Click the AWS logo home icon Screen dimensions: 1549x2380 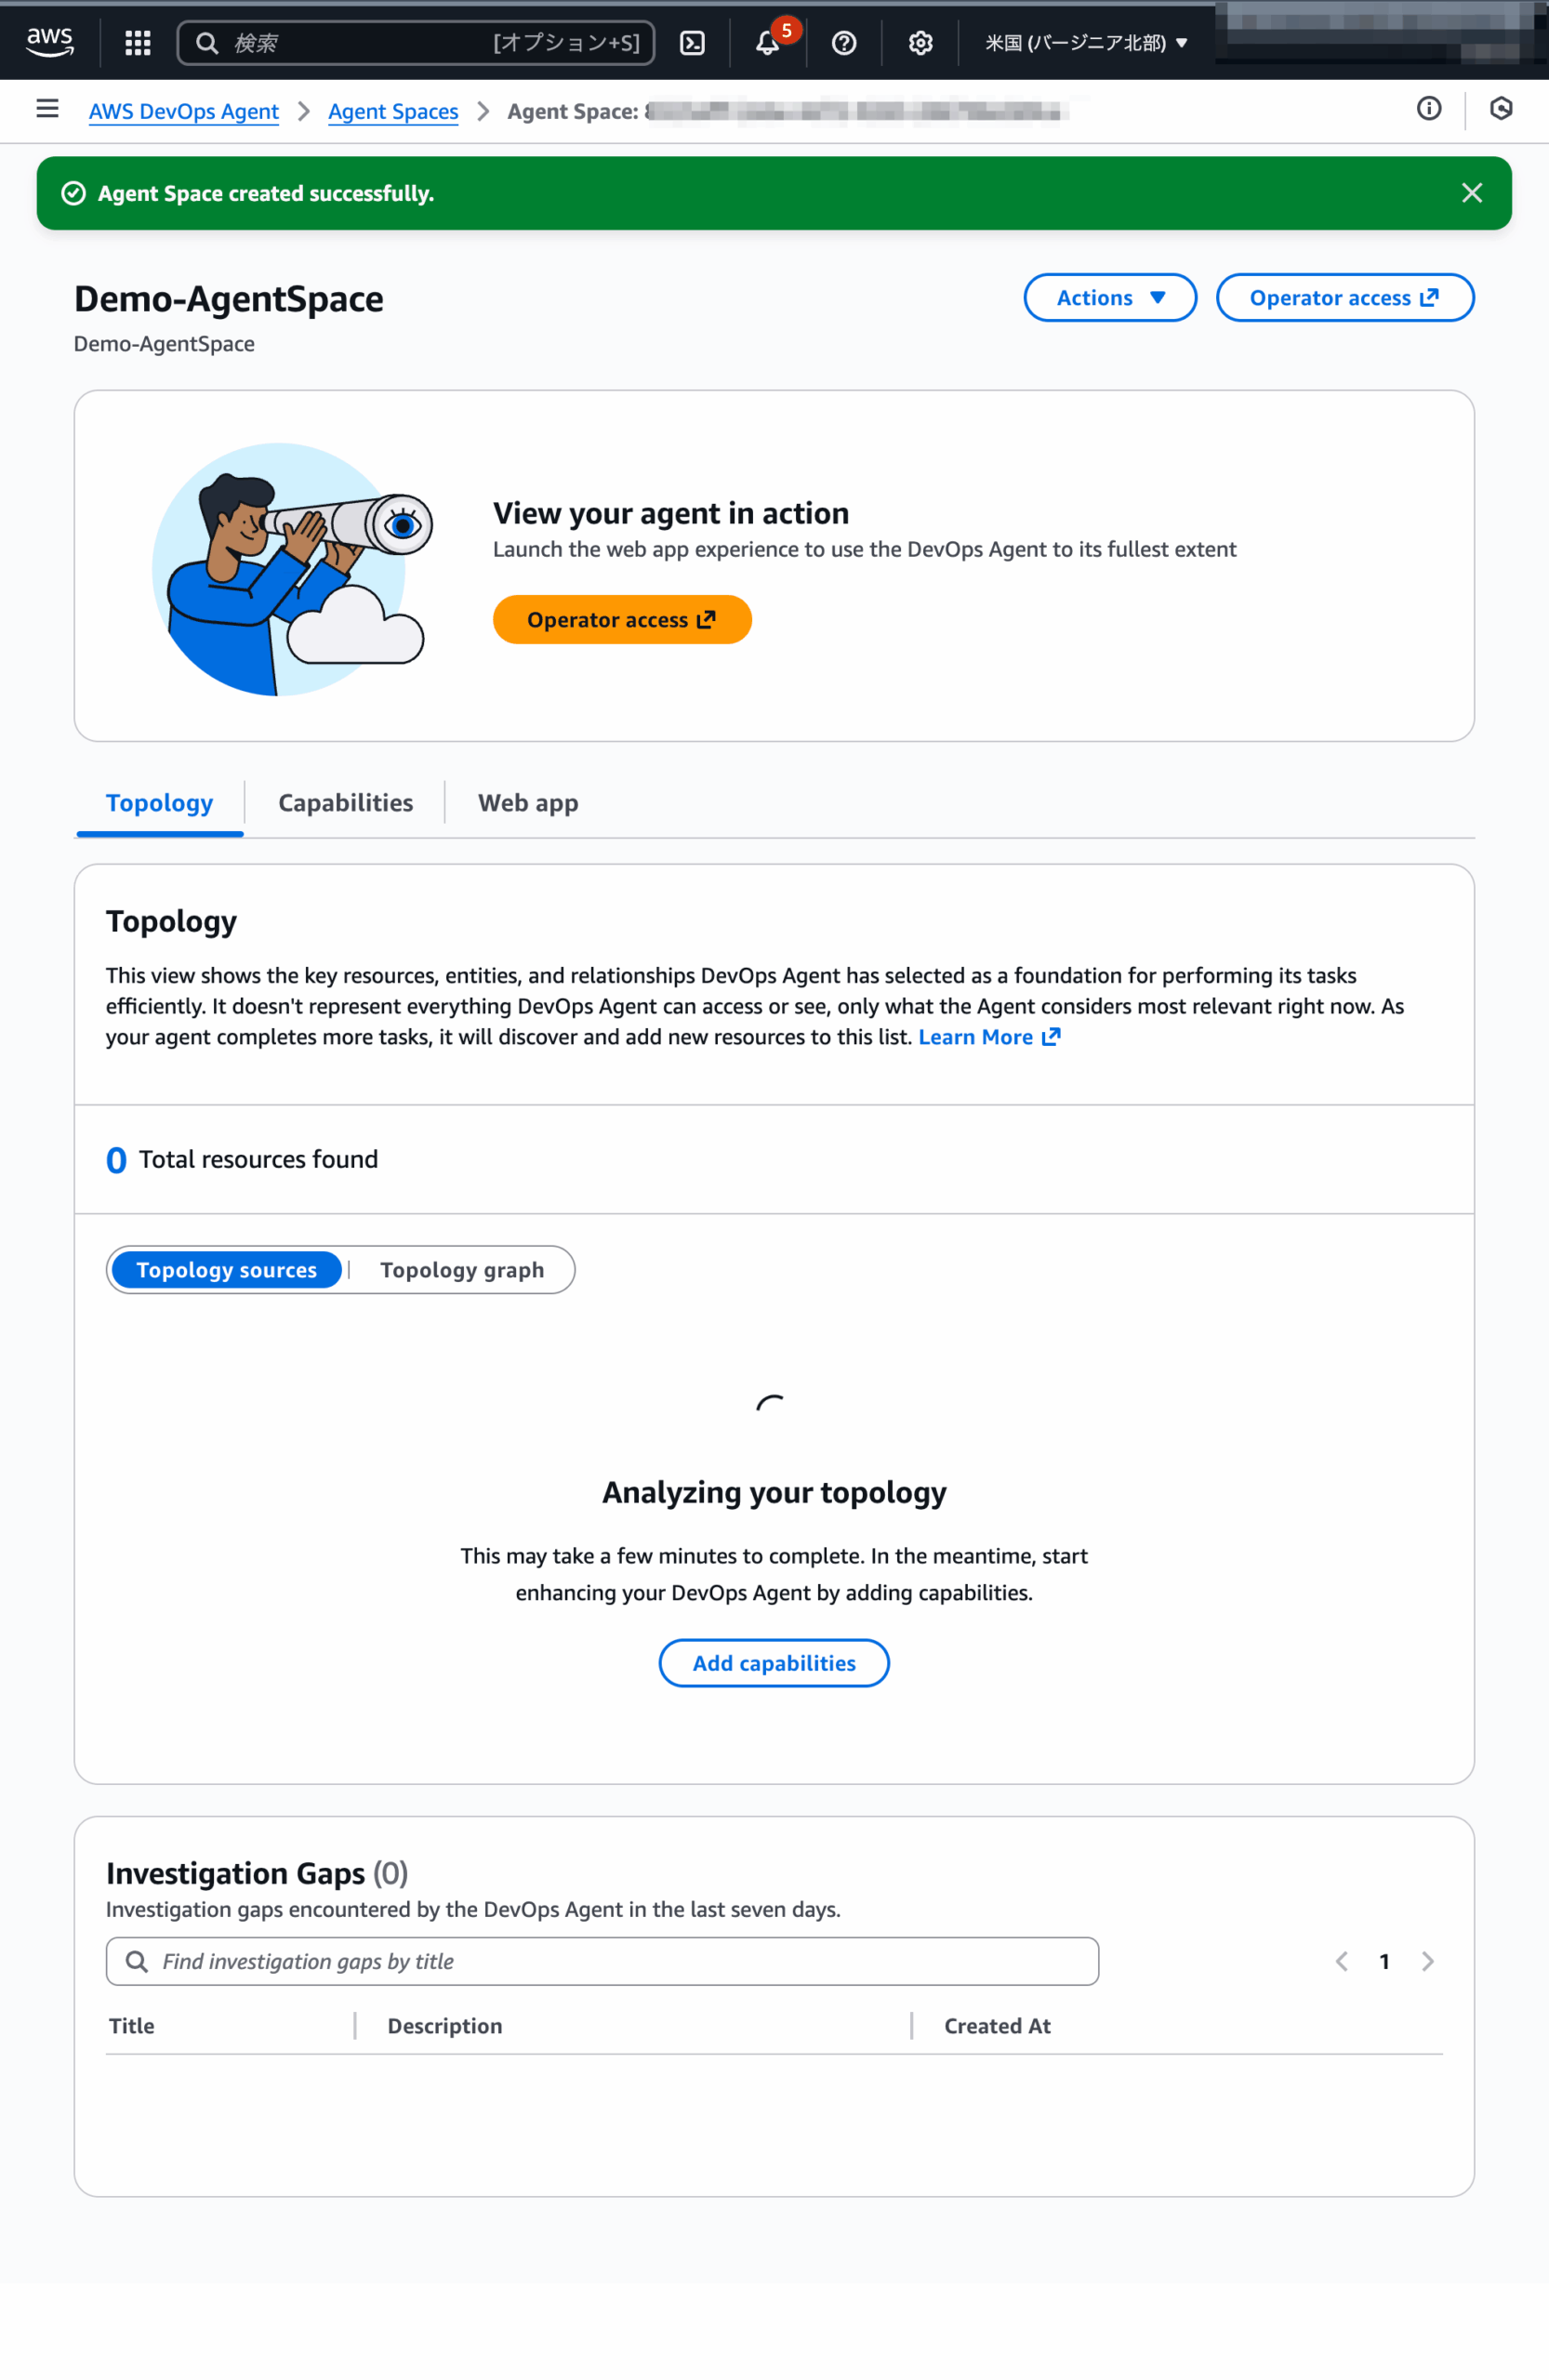[x=49, y=42]
